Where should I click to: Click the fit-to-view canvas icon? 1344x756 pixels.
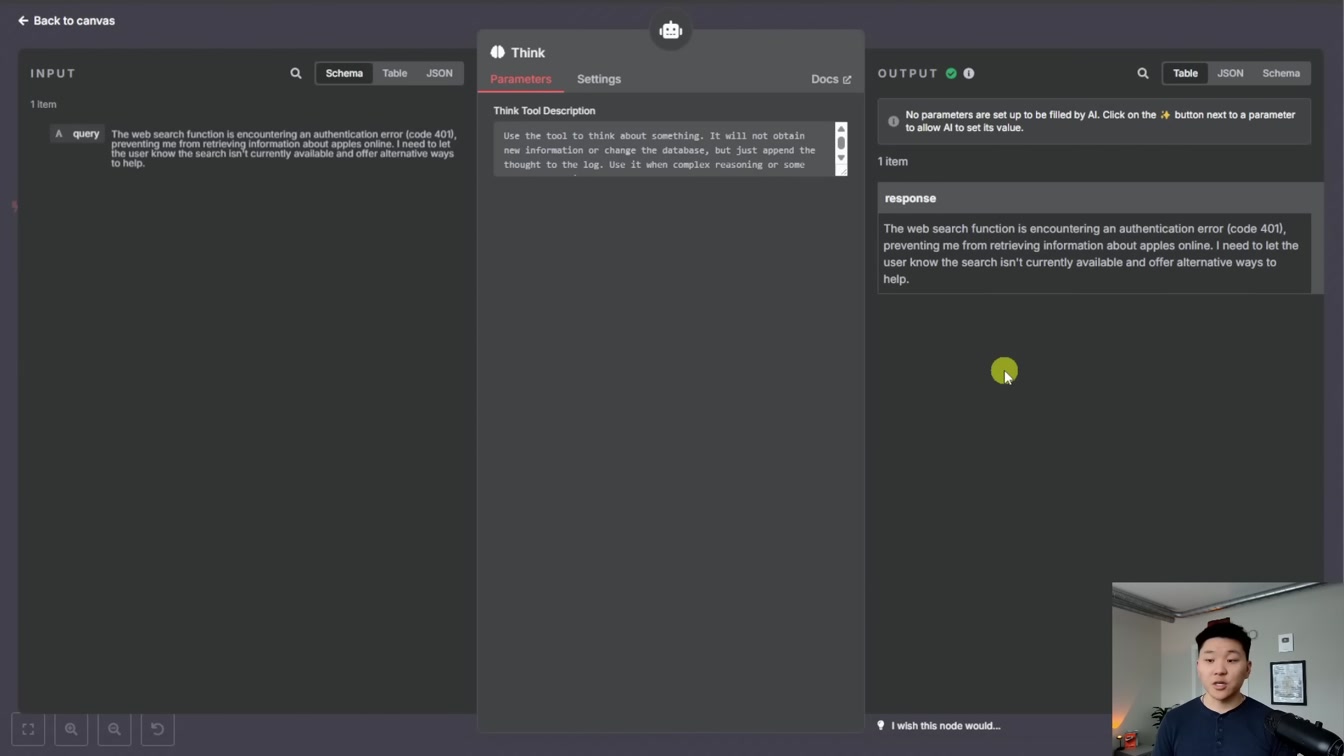tap(28, 729)
